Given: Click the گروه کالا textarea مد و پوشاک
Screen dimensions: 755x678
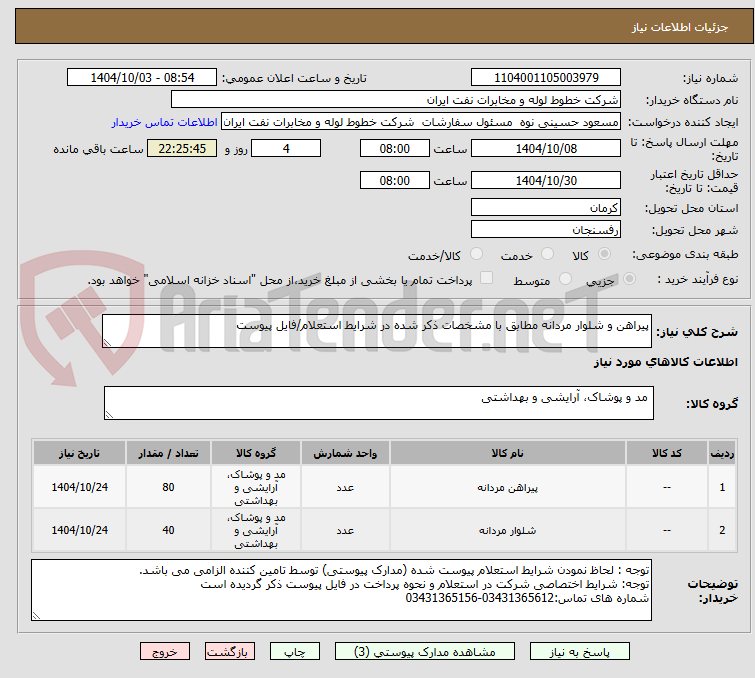Looking at the screenshot, I should click(378, 403).
